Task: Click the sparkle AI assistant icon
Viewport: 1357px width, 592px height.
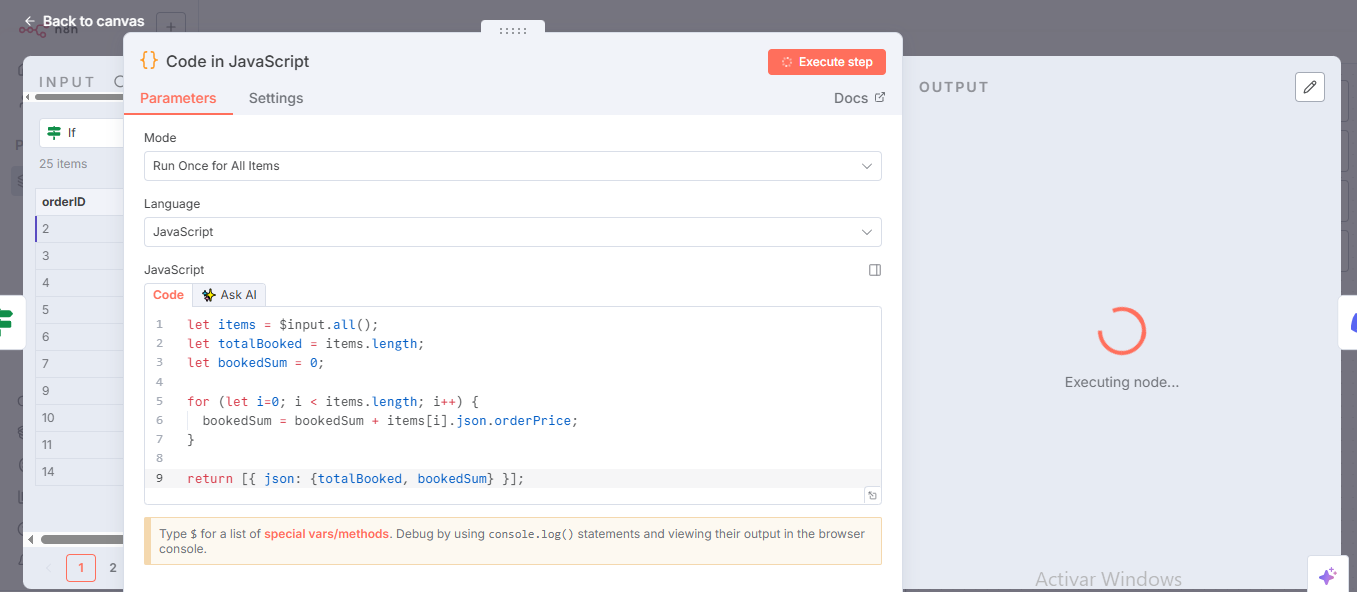Action: point(1327,576)
